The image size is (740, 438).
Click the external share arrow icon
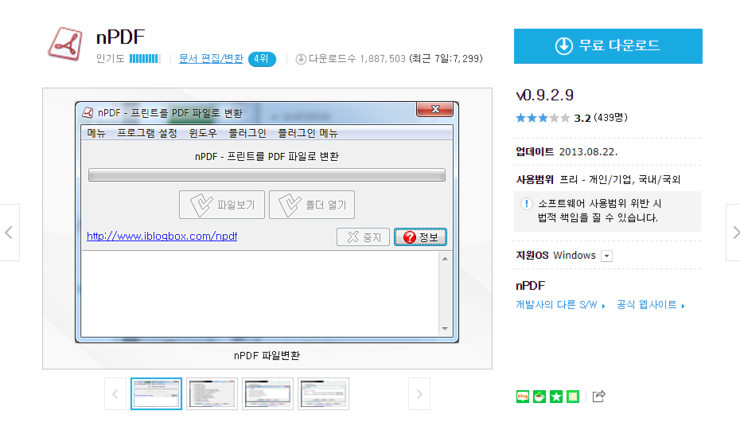pyautogui.click(x=598, y=396)
